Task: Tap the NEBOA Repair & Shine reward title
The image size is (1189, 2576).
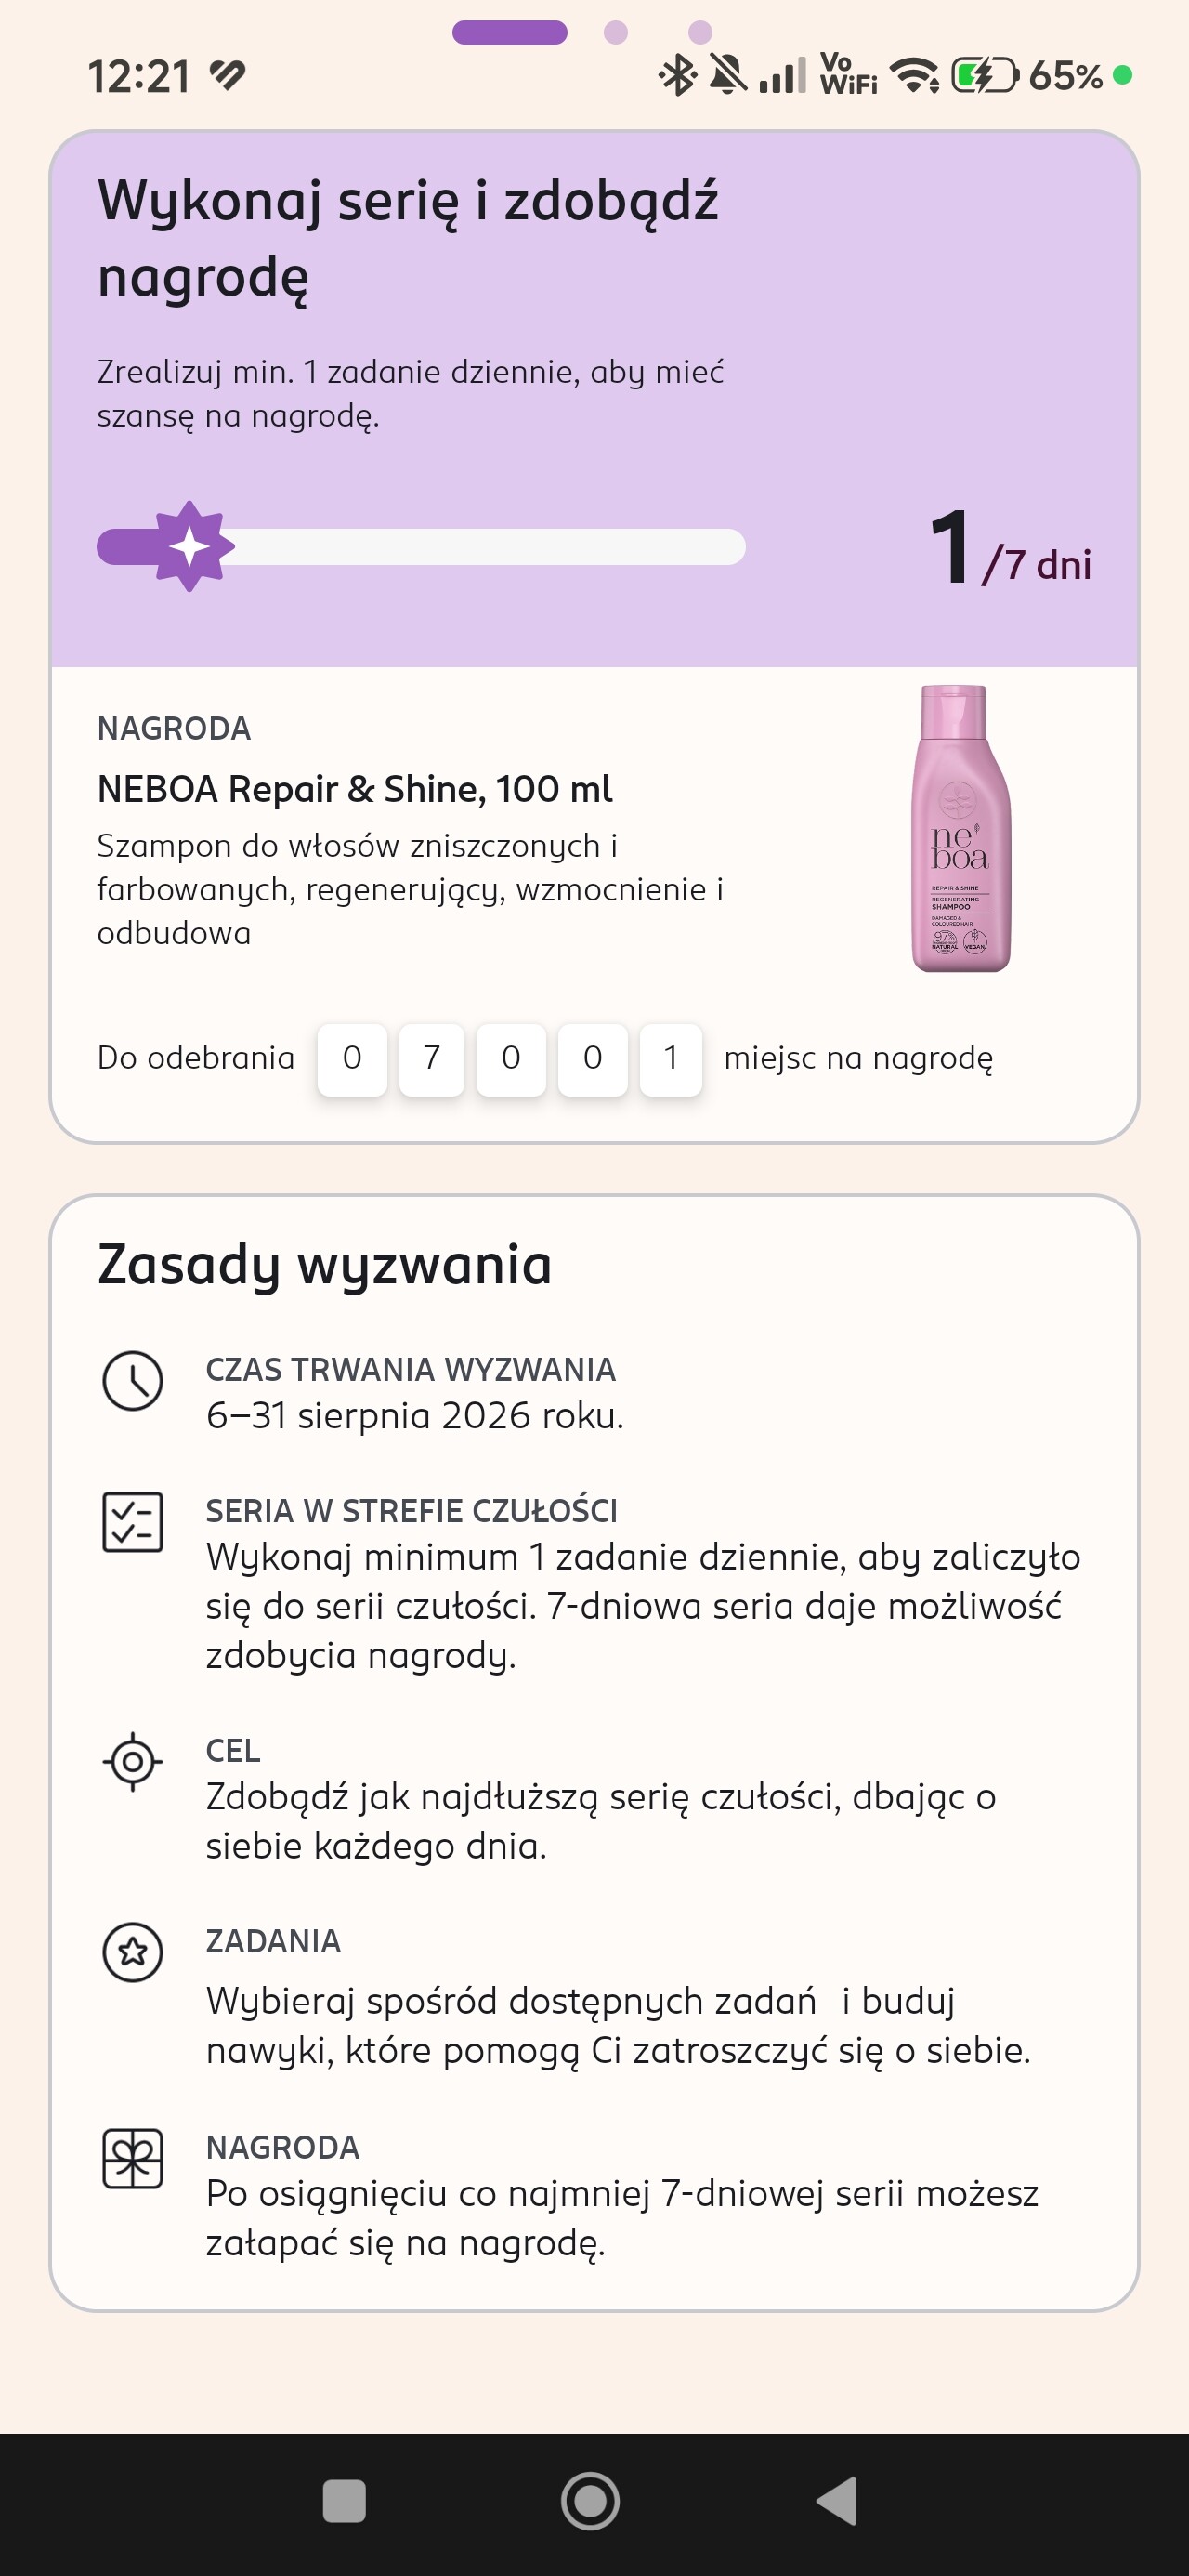Action: click(354, 789)
